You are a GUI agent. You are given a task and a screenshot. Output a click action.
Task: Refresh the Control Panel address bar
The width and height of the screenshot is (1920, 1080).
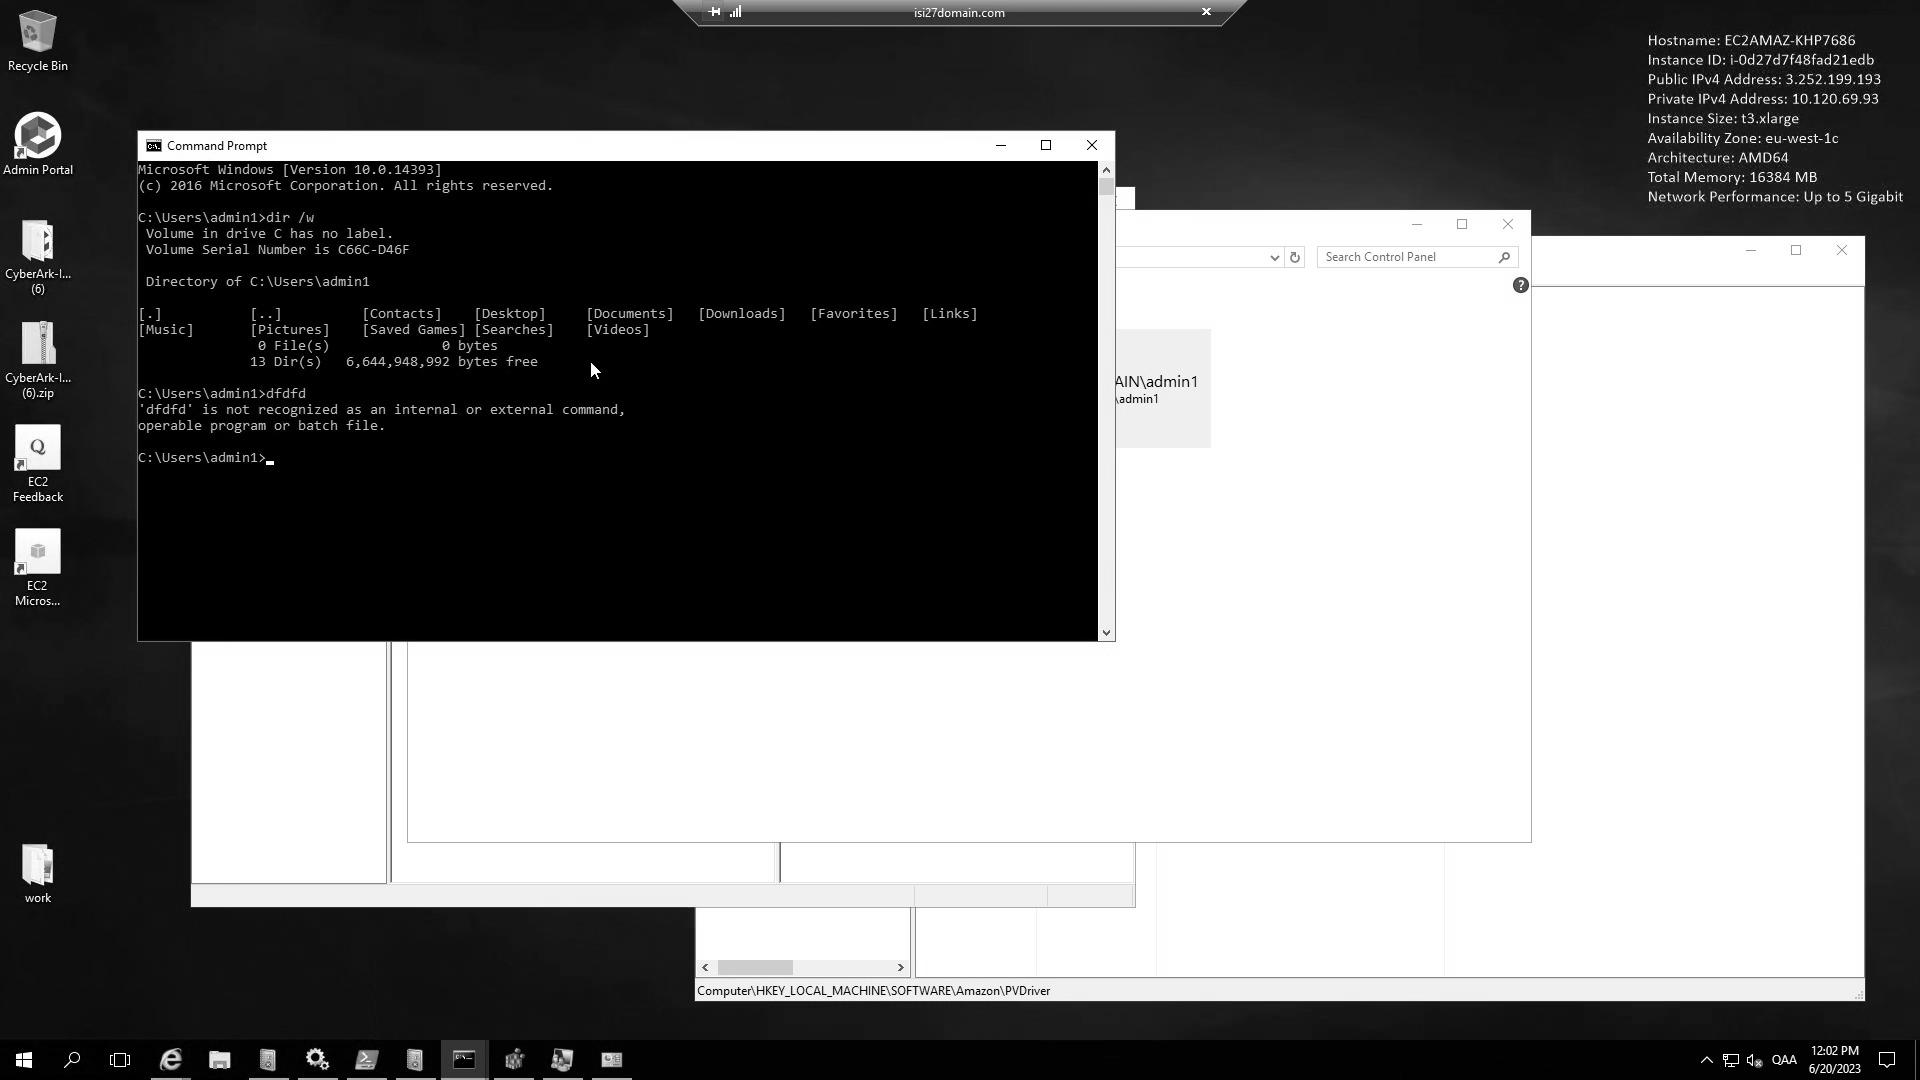[1294, 257]
